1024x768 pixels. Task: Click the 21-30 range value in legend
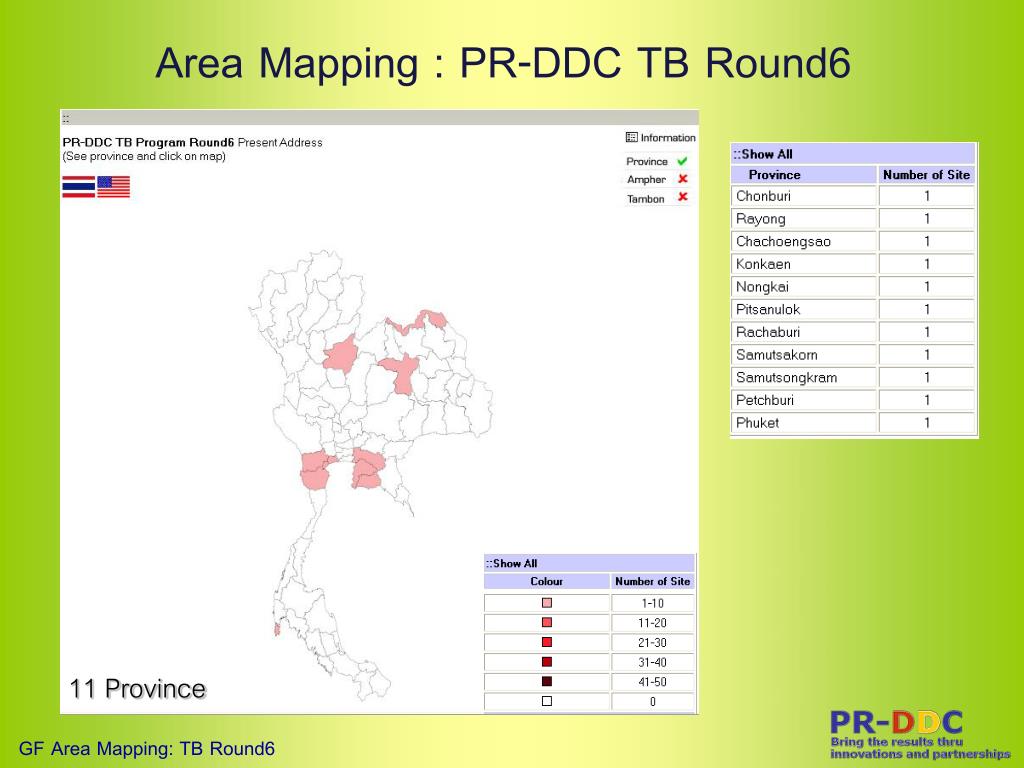click(652, 643)
